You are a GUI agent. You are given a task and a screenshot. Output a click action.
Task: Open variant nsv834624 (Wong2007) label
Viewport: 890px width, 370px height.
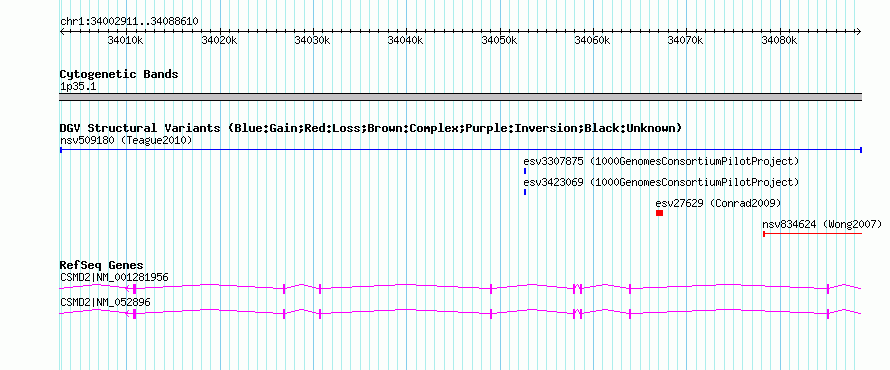pyautogui.click(x=822, y=224)
